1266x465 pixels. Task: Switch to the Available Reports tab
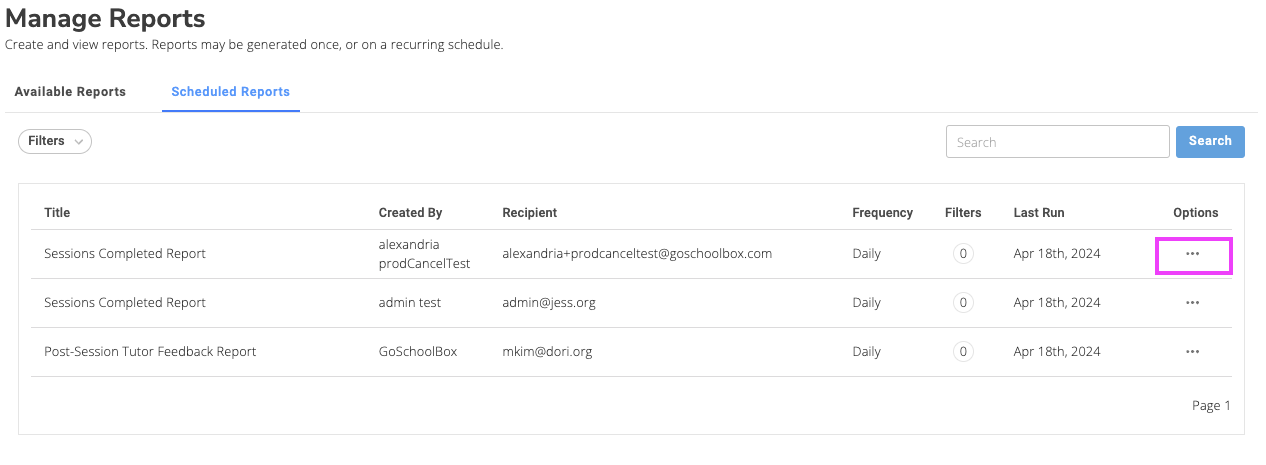click(x=70, y=92)
